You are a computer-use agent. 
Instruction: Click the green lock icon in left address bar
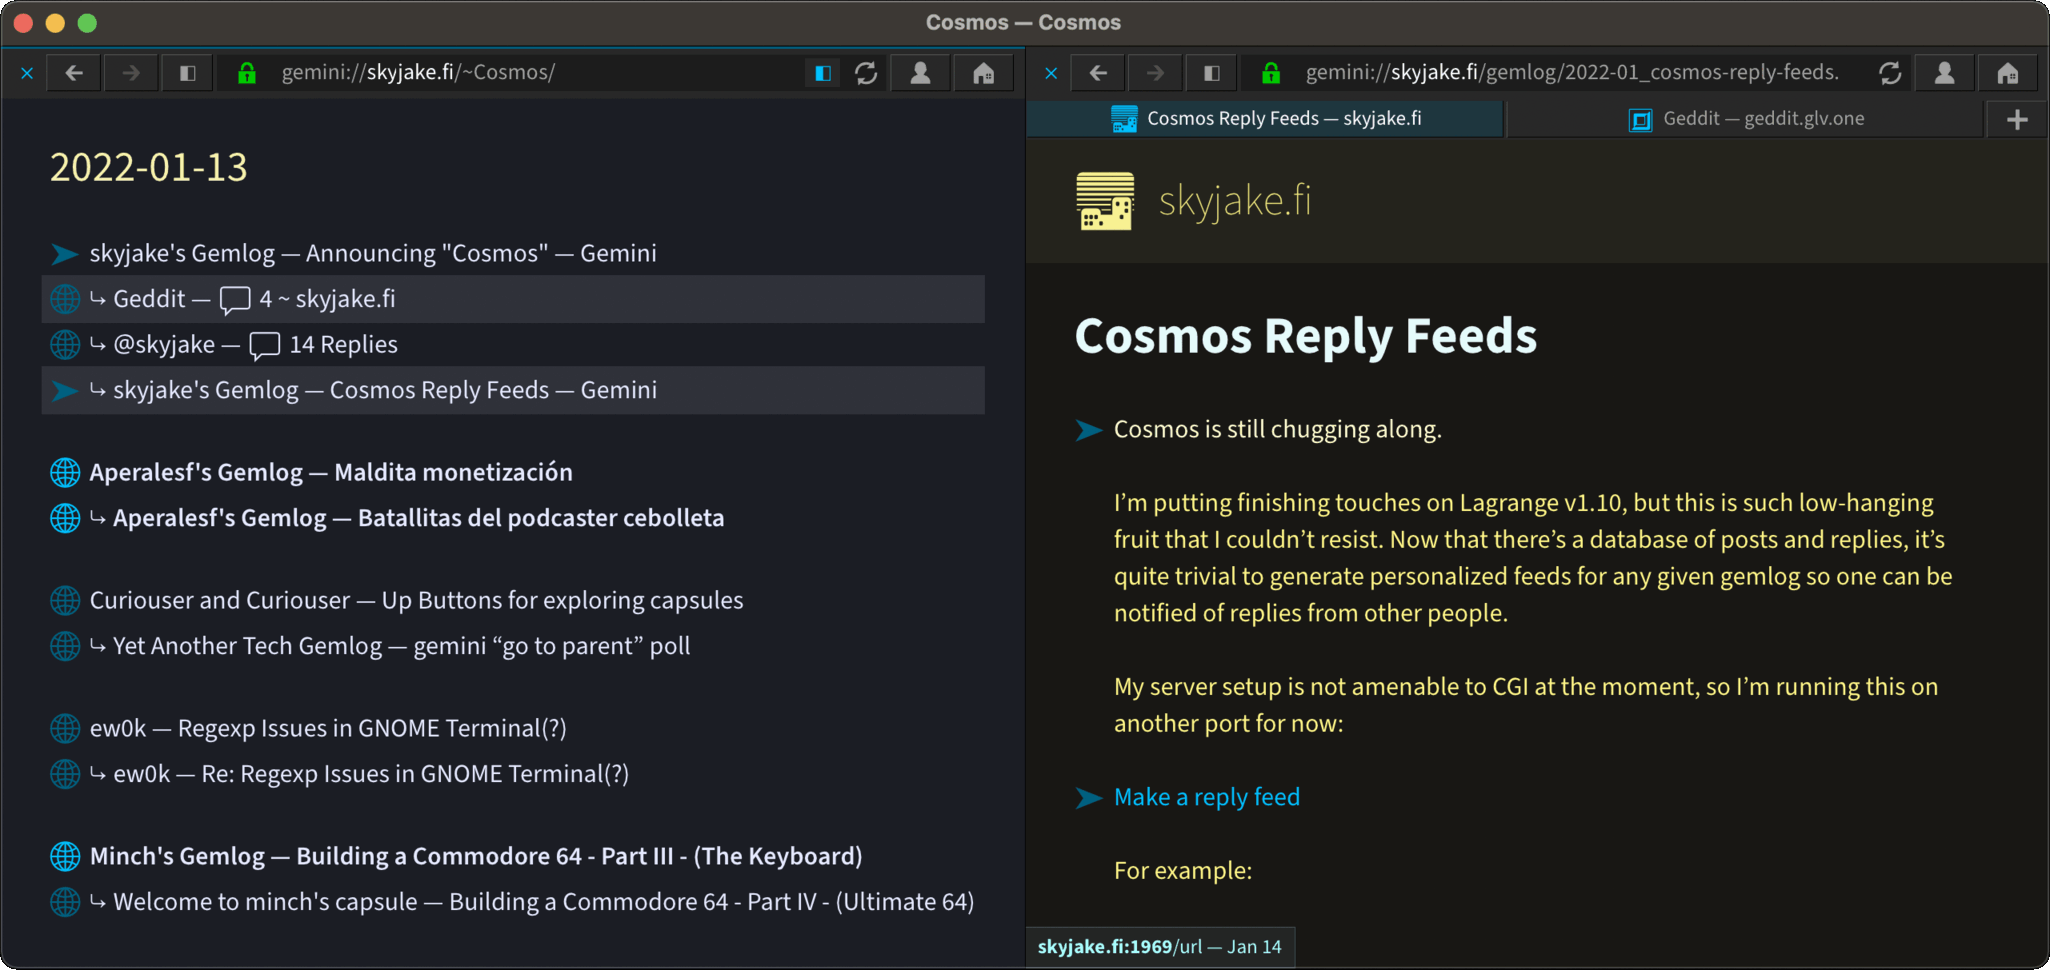[246, 73]
